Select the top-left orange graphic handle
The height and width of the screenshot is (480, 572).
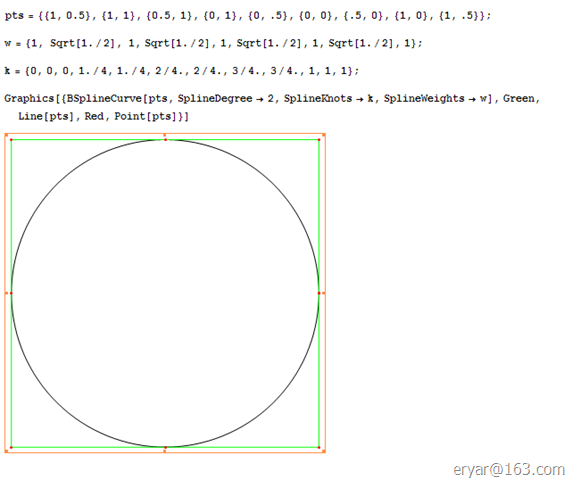(6, 135)
